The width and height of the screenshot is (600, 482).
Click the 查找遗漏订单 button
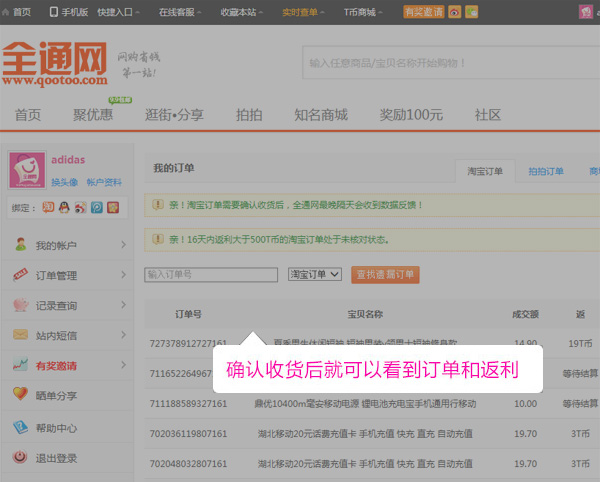coord(384,274)
